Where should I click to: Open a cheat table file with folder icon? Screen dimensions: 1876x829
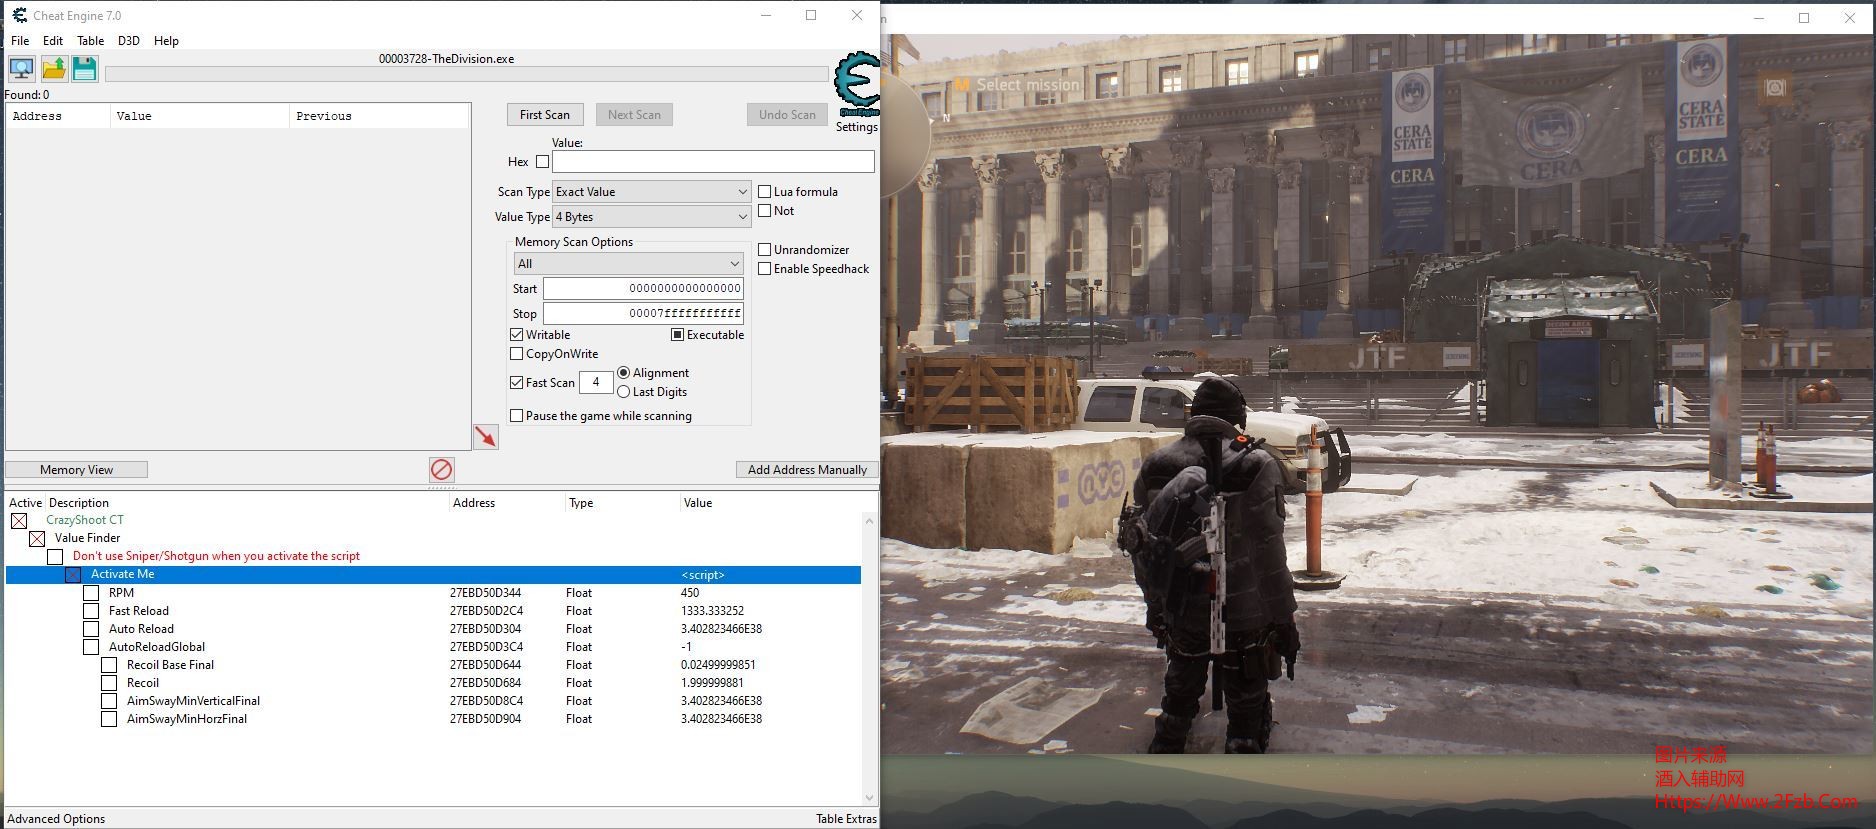(x=54, y=69)
